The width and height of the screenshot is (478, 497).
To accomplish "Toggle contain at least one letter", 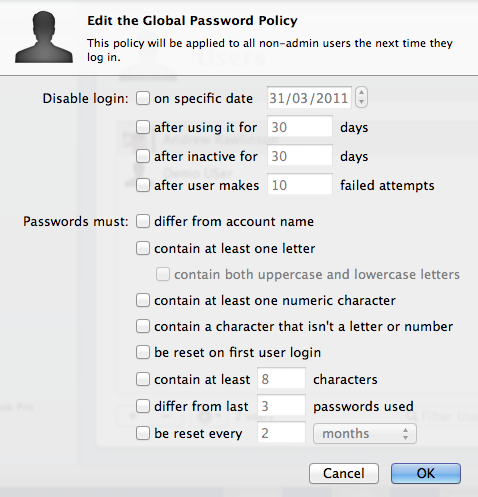I will (143, 248).
